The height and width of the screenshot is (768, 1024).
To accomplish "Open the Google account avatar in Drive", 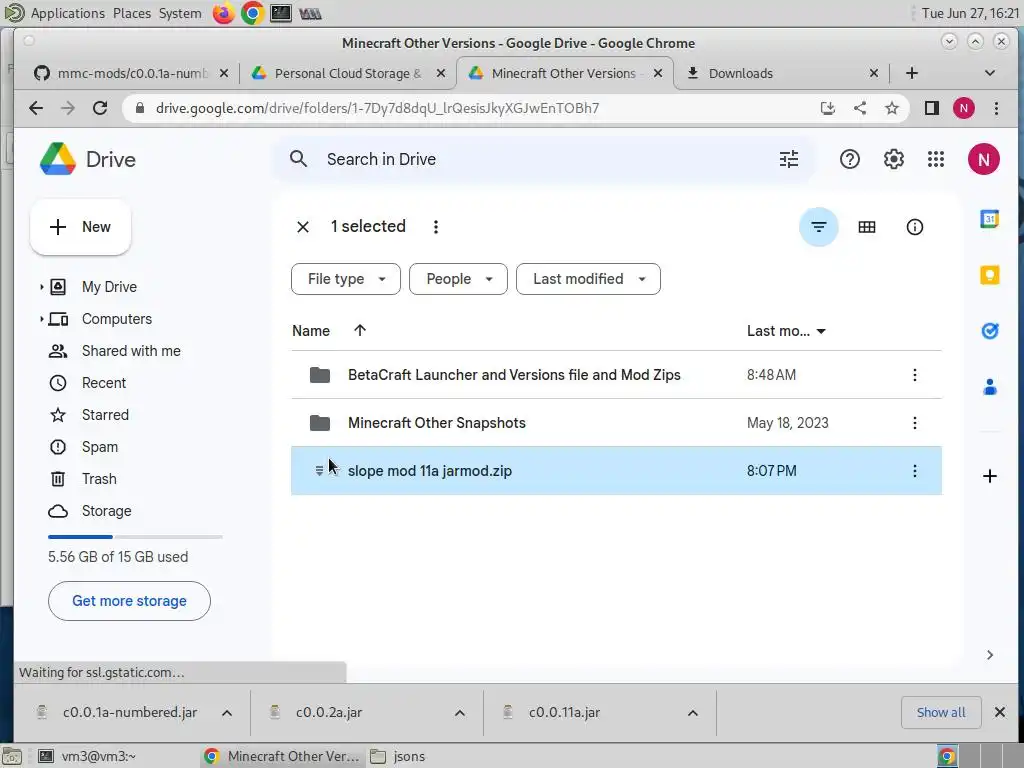I will pyautogui.click(x=984, y=159).
